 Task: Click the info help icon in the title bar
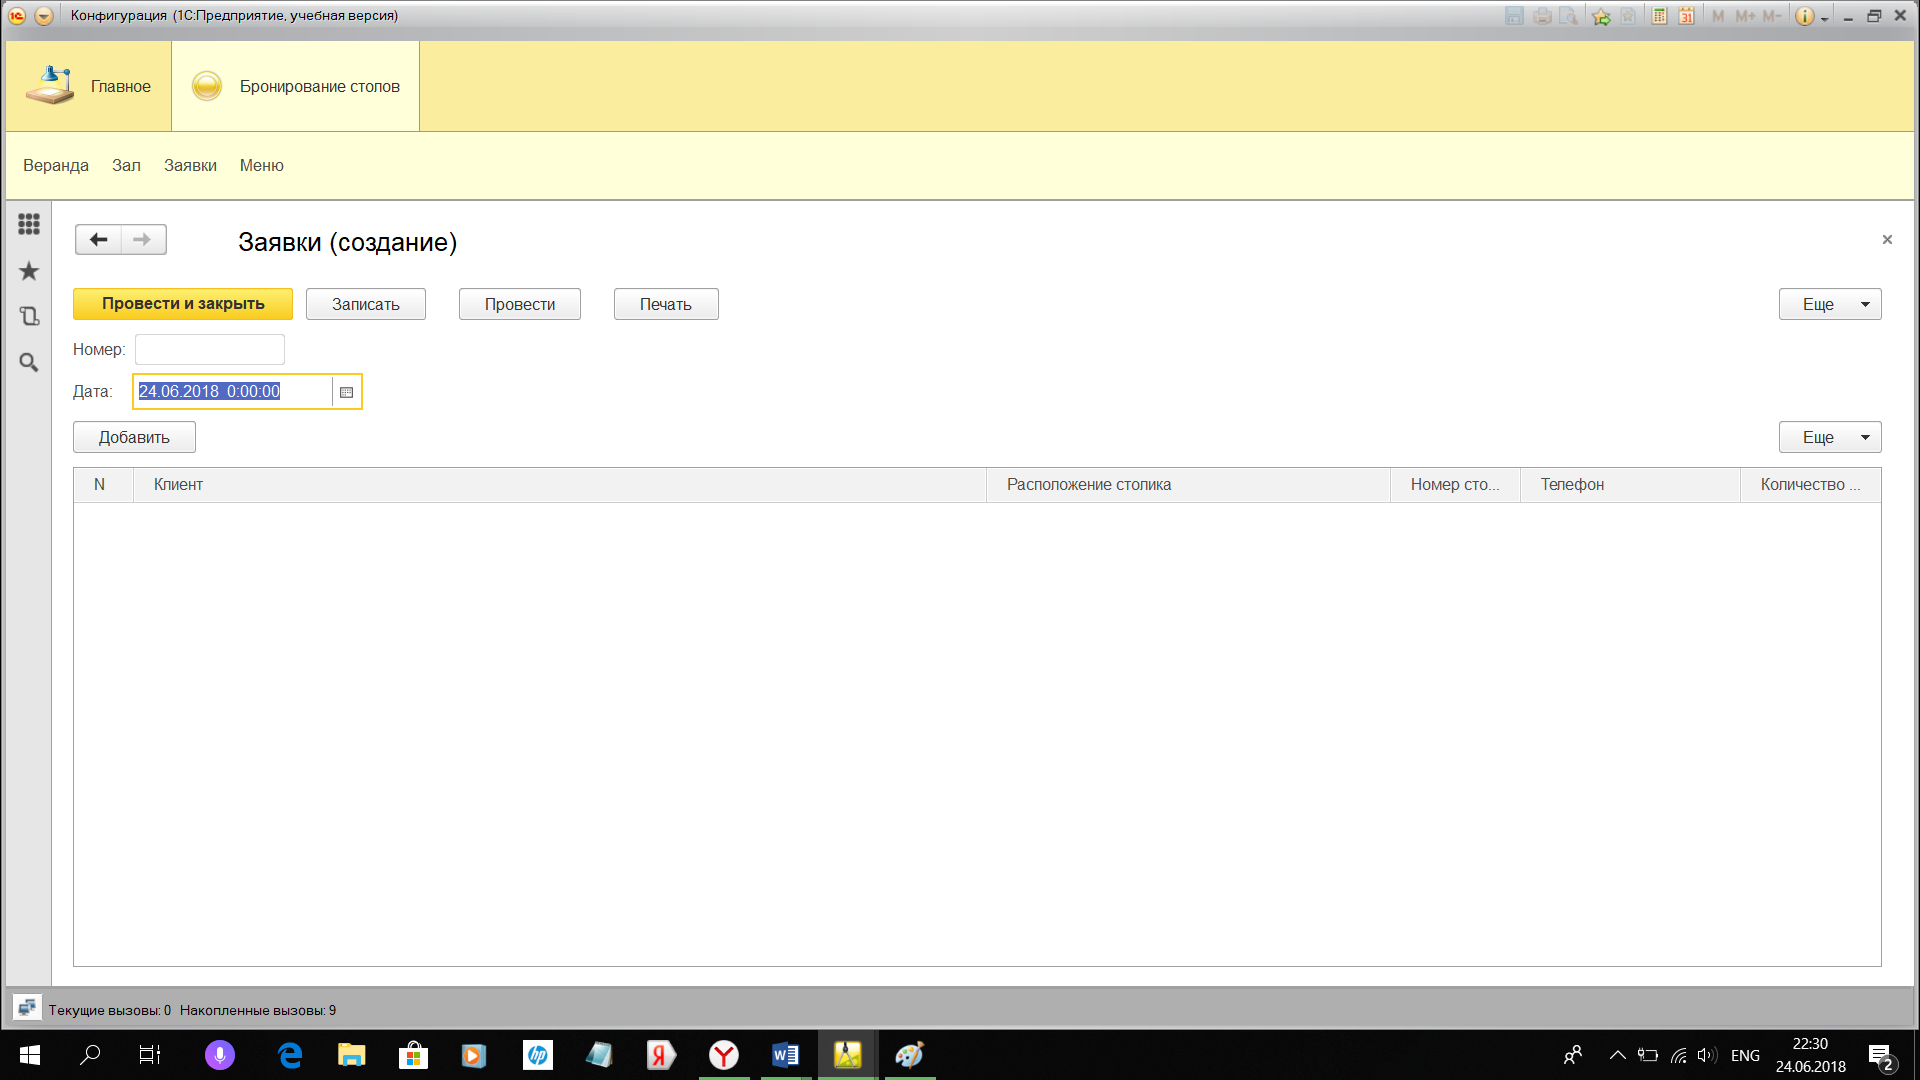point(1804,16)
